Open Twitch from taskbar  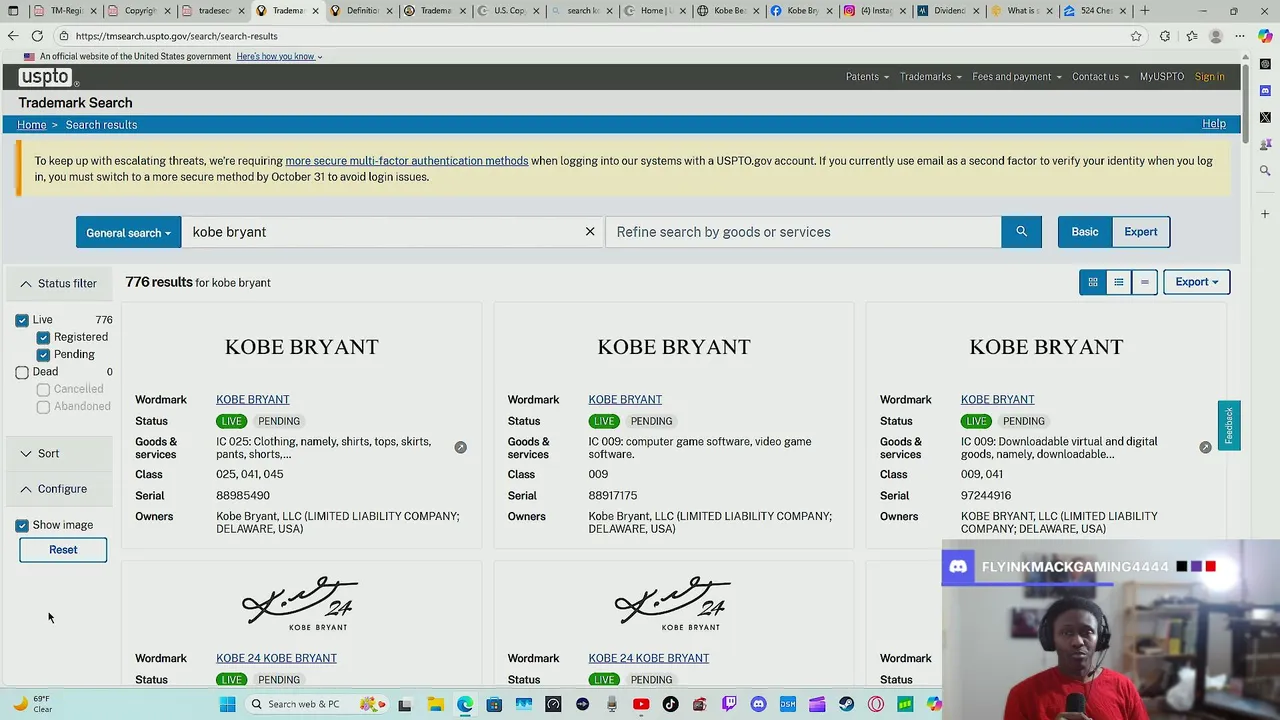(x=729, y=704)
